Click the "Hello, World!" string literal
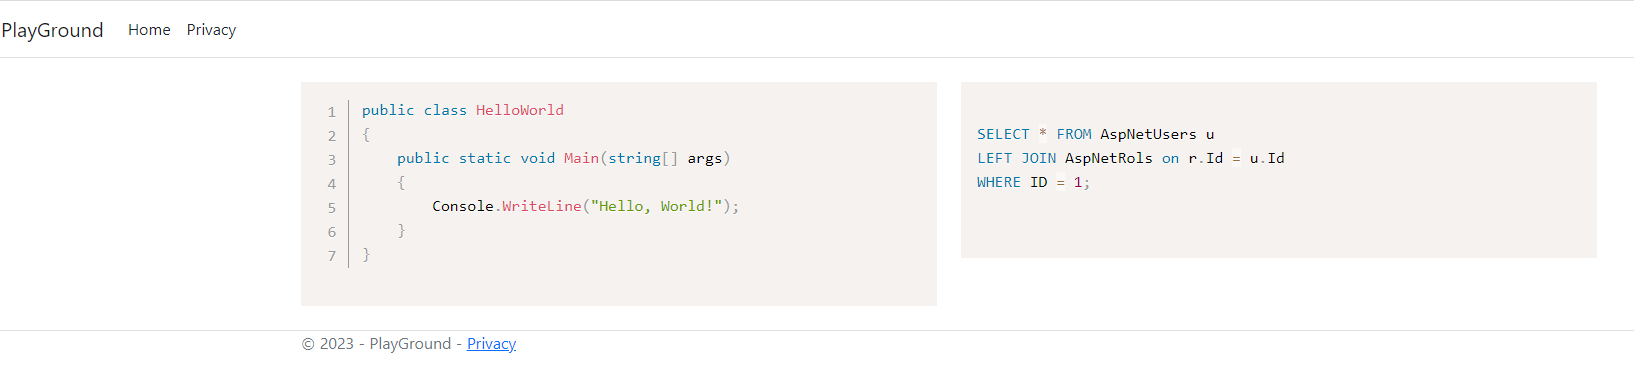Screen dimensions: 1634x365 tap(656, 206)
